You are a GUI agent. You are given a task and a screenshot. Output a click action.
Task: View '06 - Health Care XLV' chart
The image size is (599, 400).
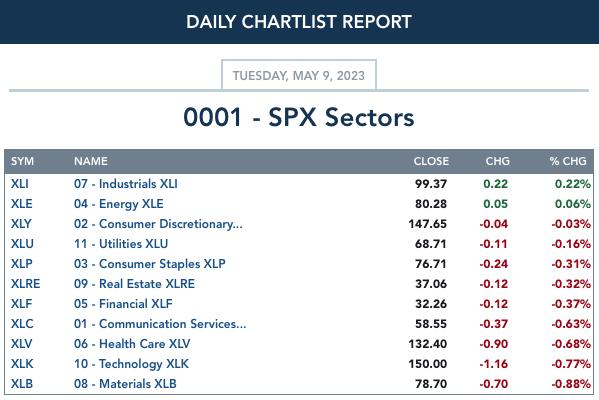[132, 344]
